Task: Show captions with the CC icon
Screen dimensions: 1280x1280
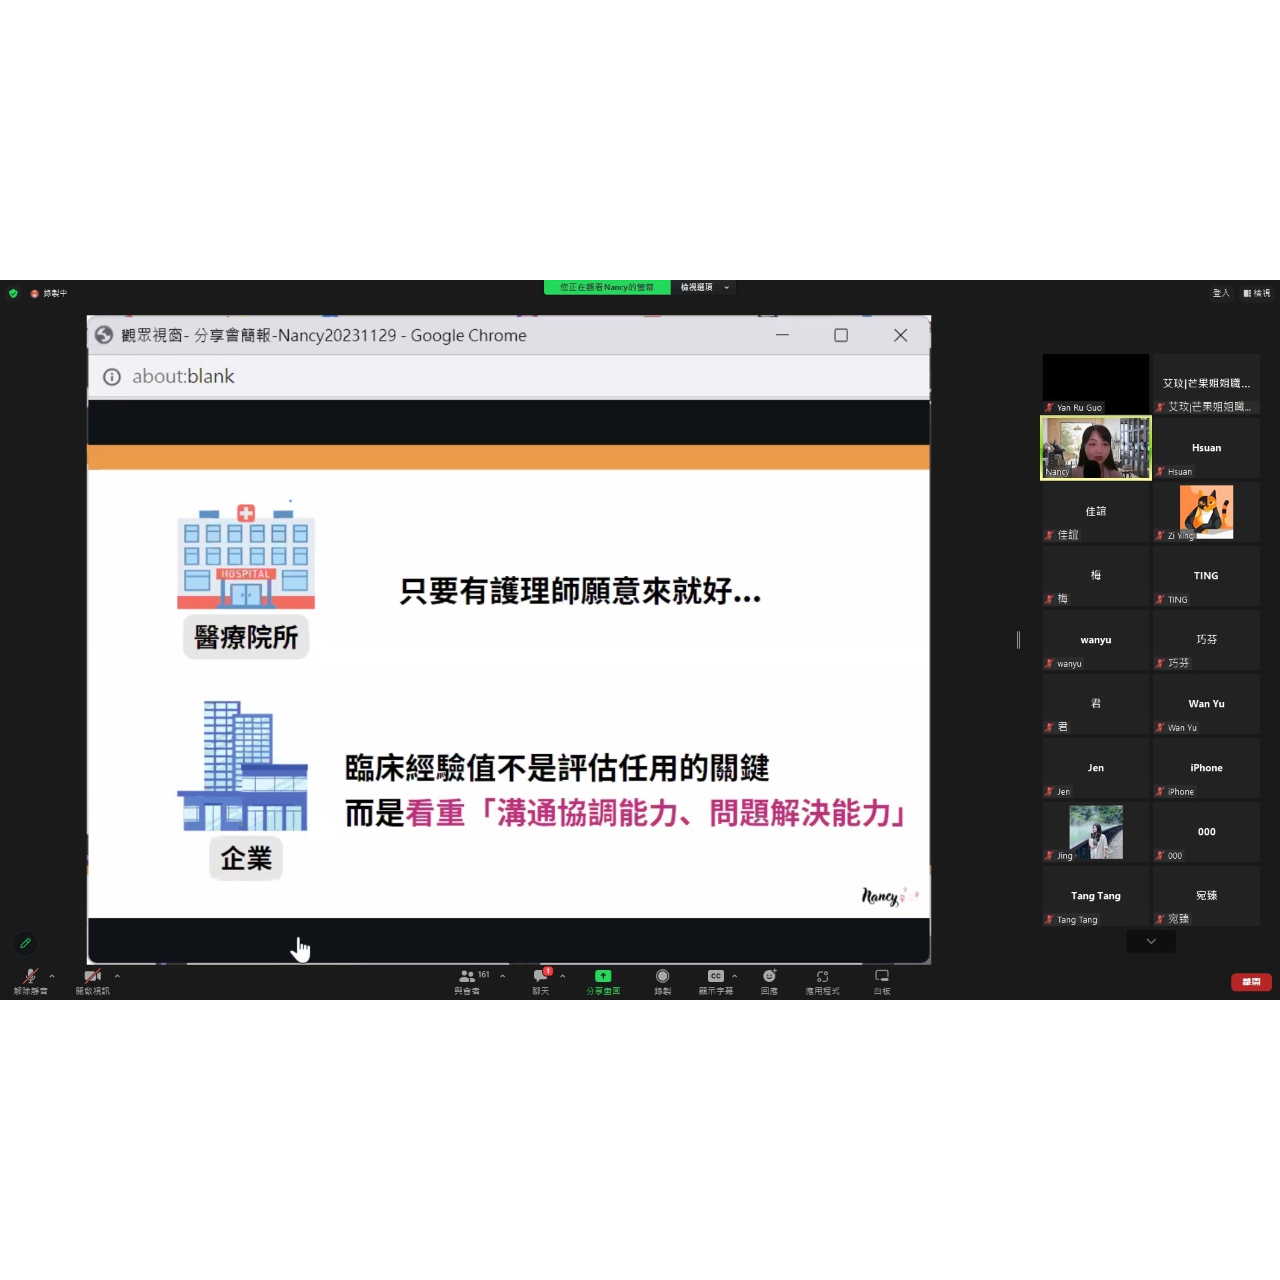Action: coord(716,981)
